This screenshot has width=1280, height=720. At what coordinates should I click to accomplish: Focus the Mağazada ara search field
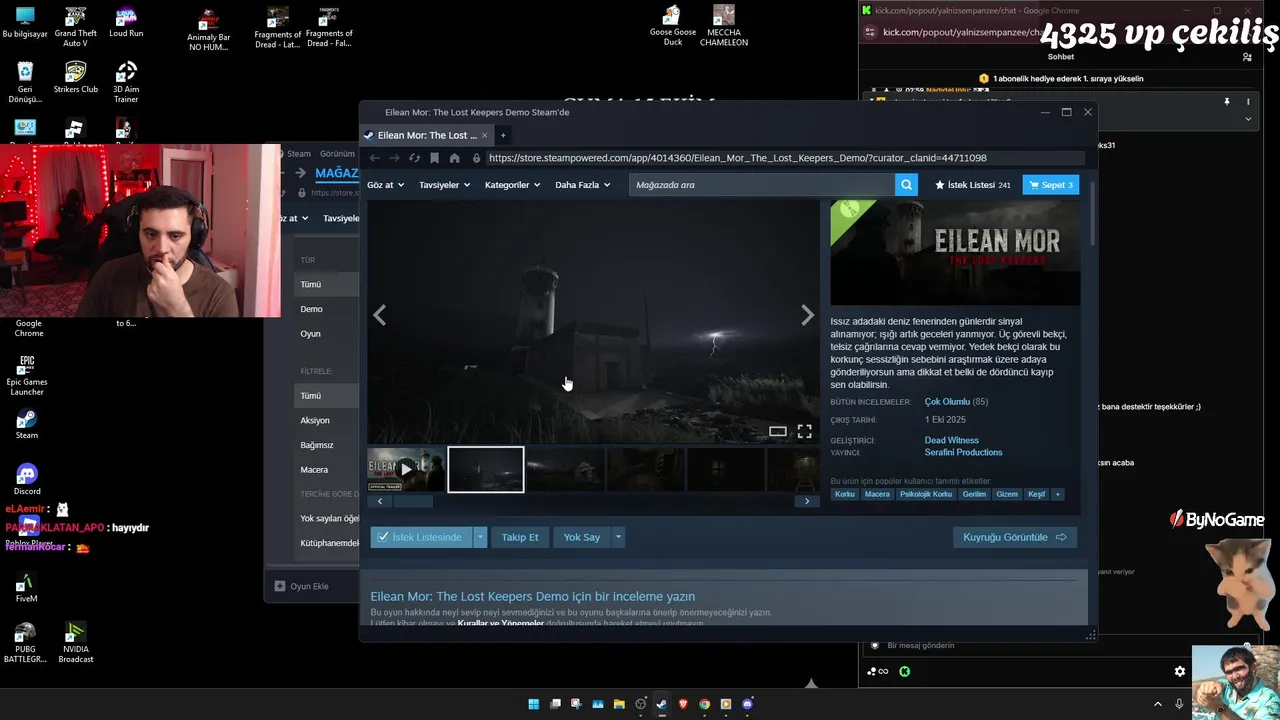(762, 185)
